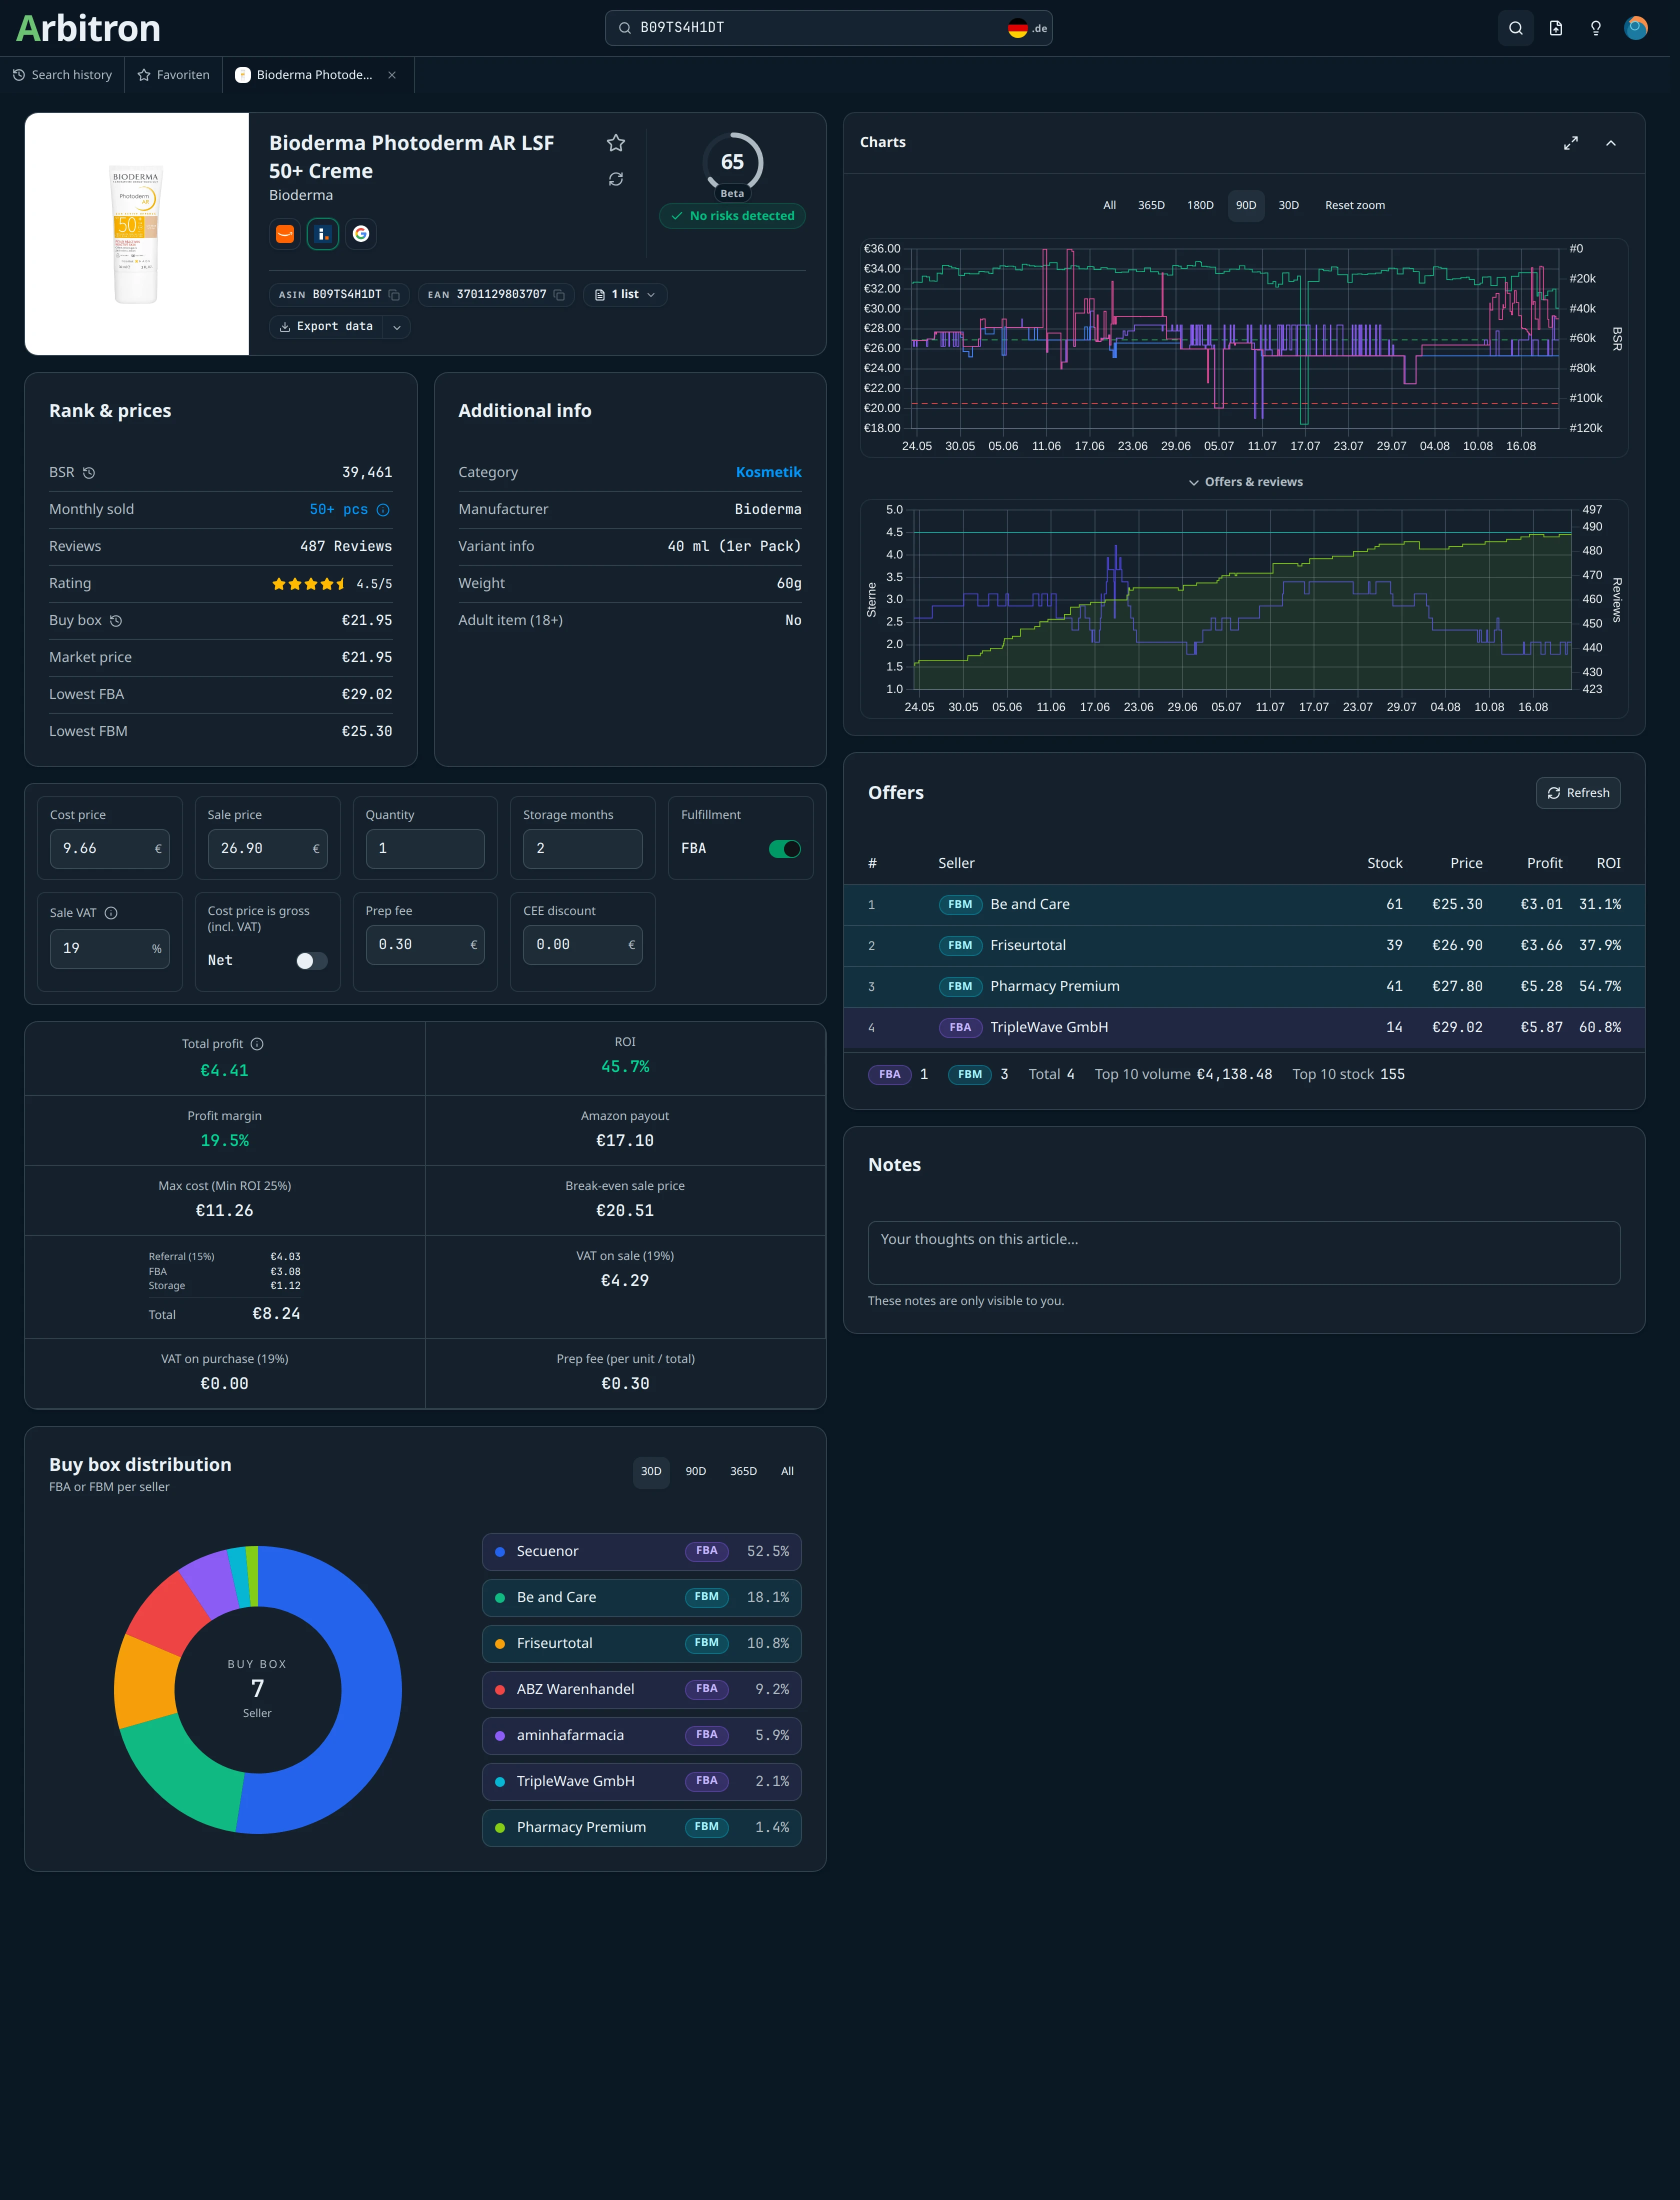Click the search button in the top-right header

(1515, 28)
